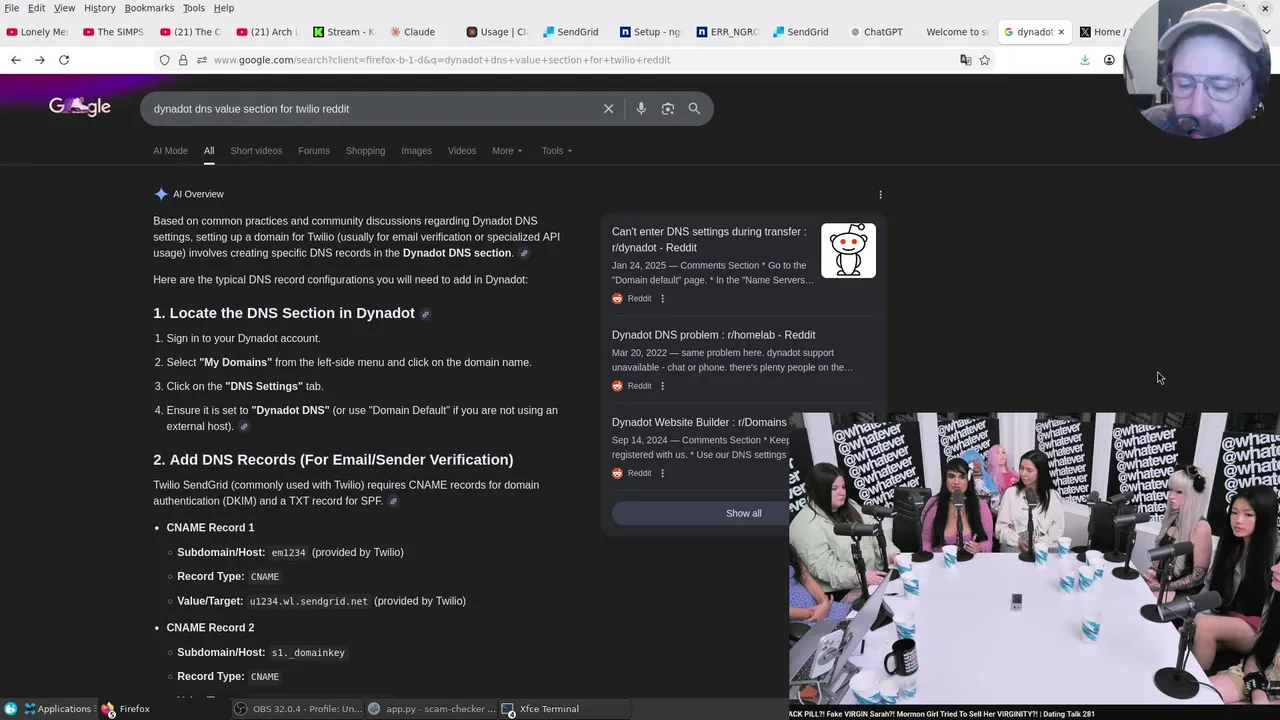This screenshot has width=1280, height=720.
Task: Open the Bookmarks menu
Action: [x=149, y=8]
